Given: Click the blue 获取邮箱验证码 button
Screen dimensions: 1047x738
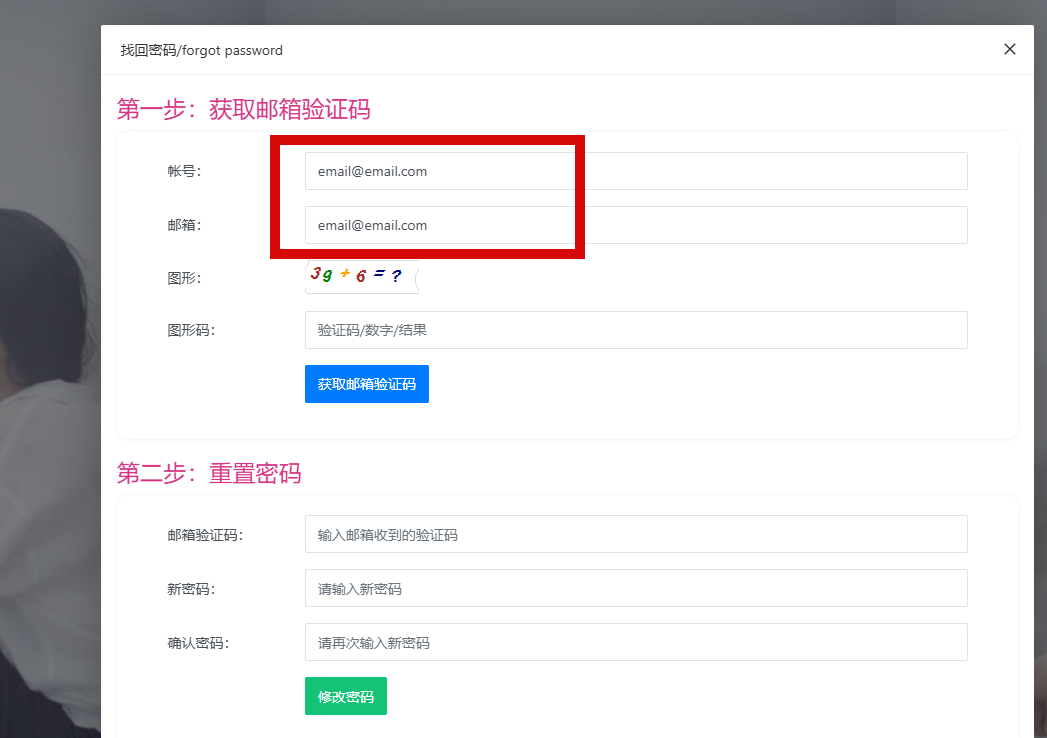Looking at the screenshot, I should (367, 384).
